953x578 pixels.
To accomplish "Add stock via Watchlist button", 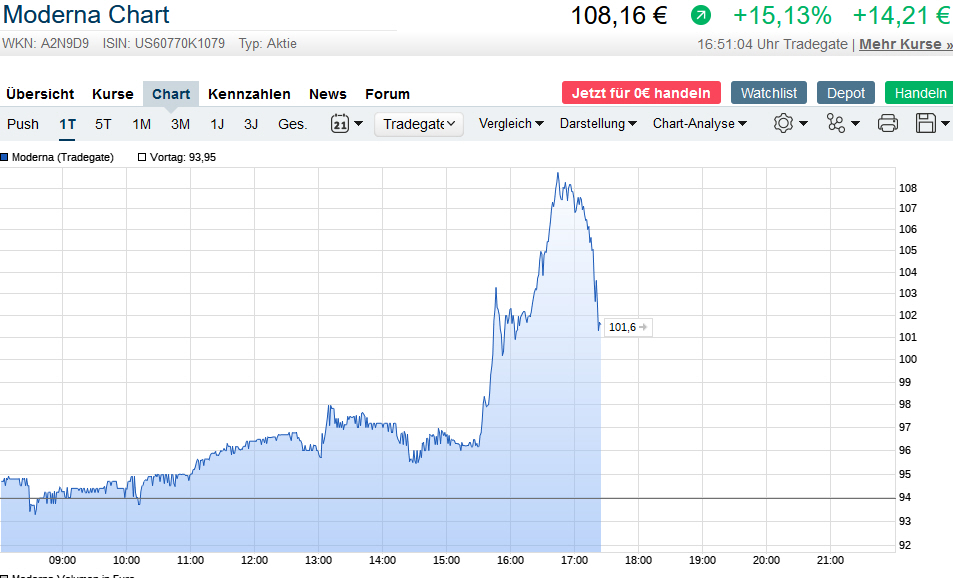I will tap(769, 93).
